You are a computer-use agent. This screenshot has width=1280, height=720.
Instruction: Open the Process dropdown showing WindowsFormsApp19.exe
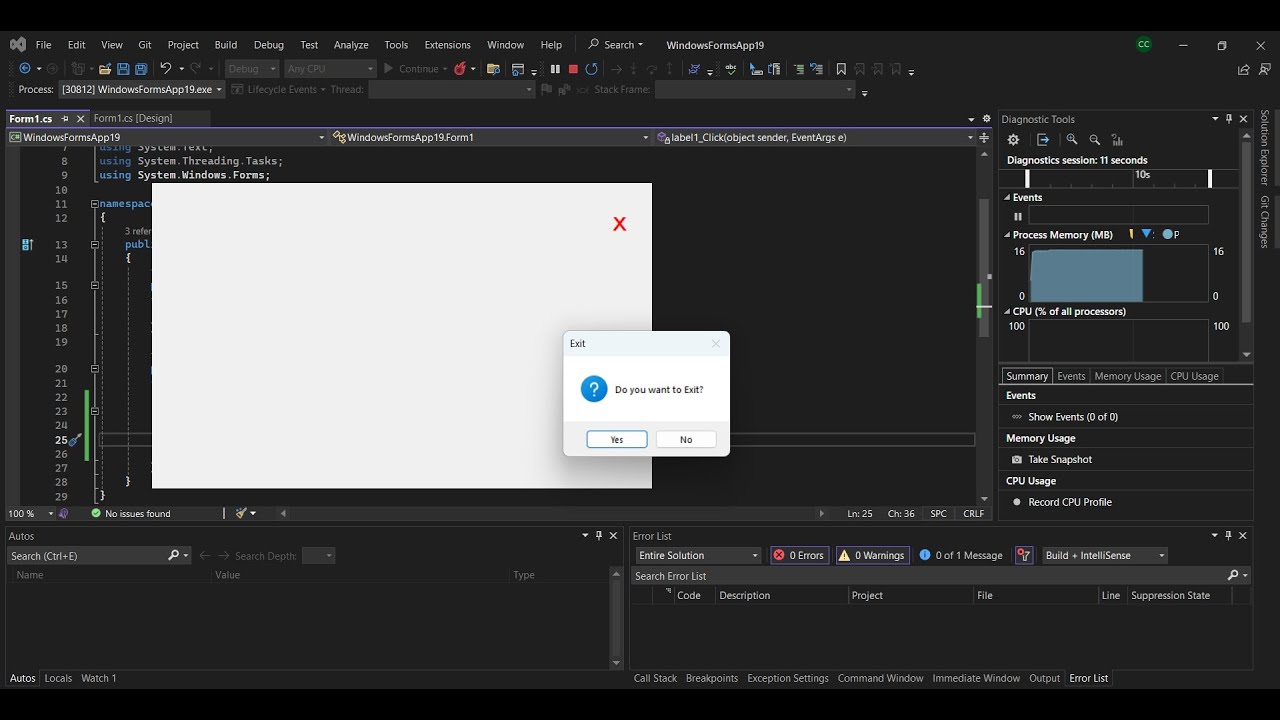point(141,89)
